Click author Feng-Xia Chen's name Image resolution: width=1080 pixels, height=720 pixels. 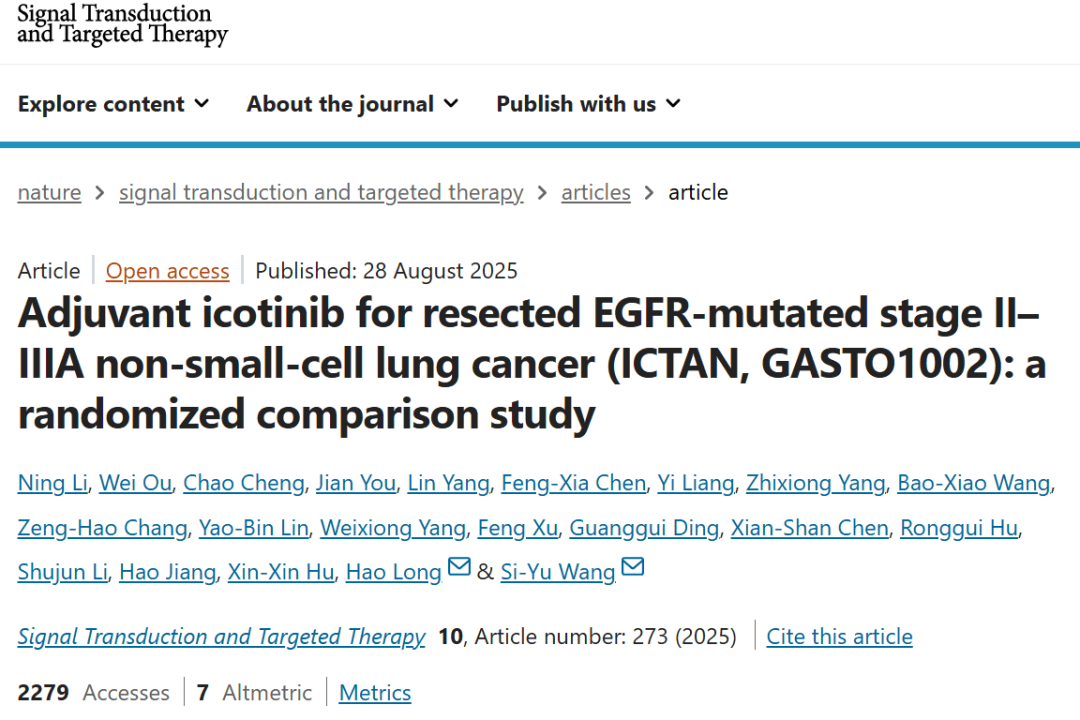point(573,484)
